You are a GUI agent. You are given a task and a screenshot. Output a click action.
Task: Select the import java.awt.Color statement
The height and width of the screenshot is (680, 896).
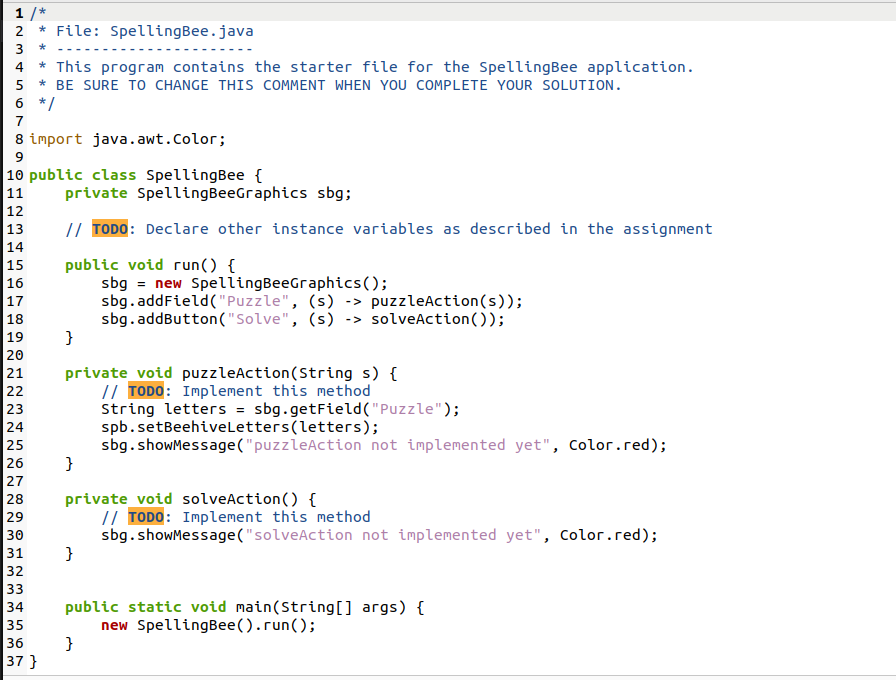pyautogui.click(x=127, y=138)
